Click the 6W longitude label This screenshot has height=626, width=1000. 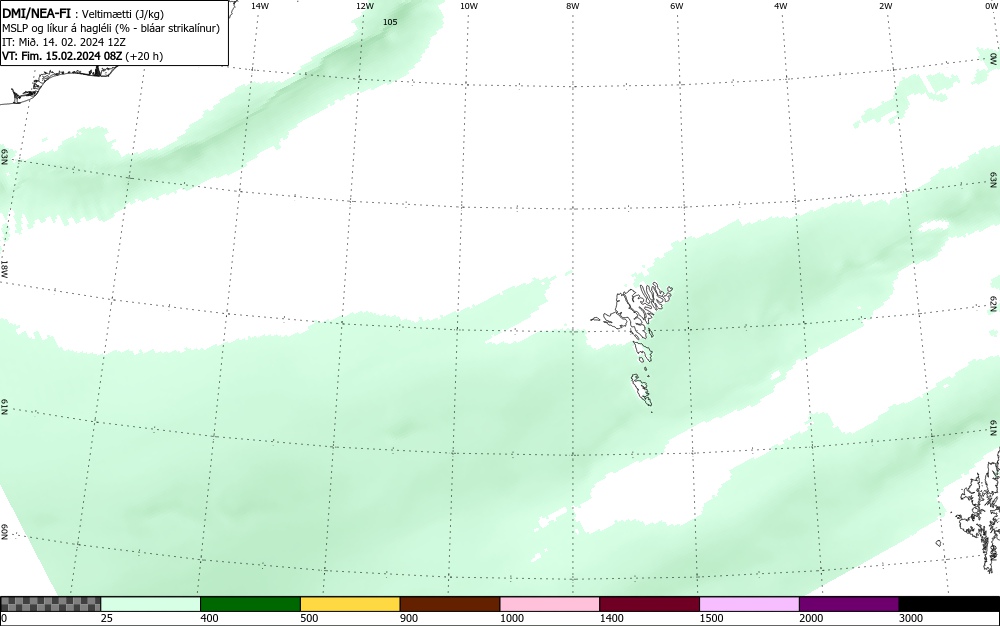click(677, 6)
